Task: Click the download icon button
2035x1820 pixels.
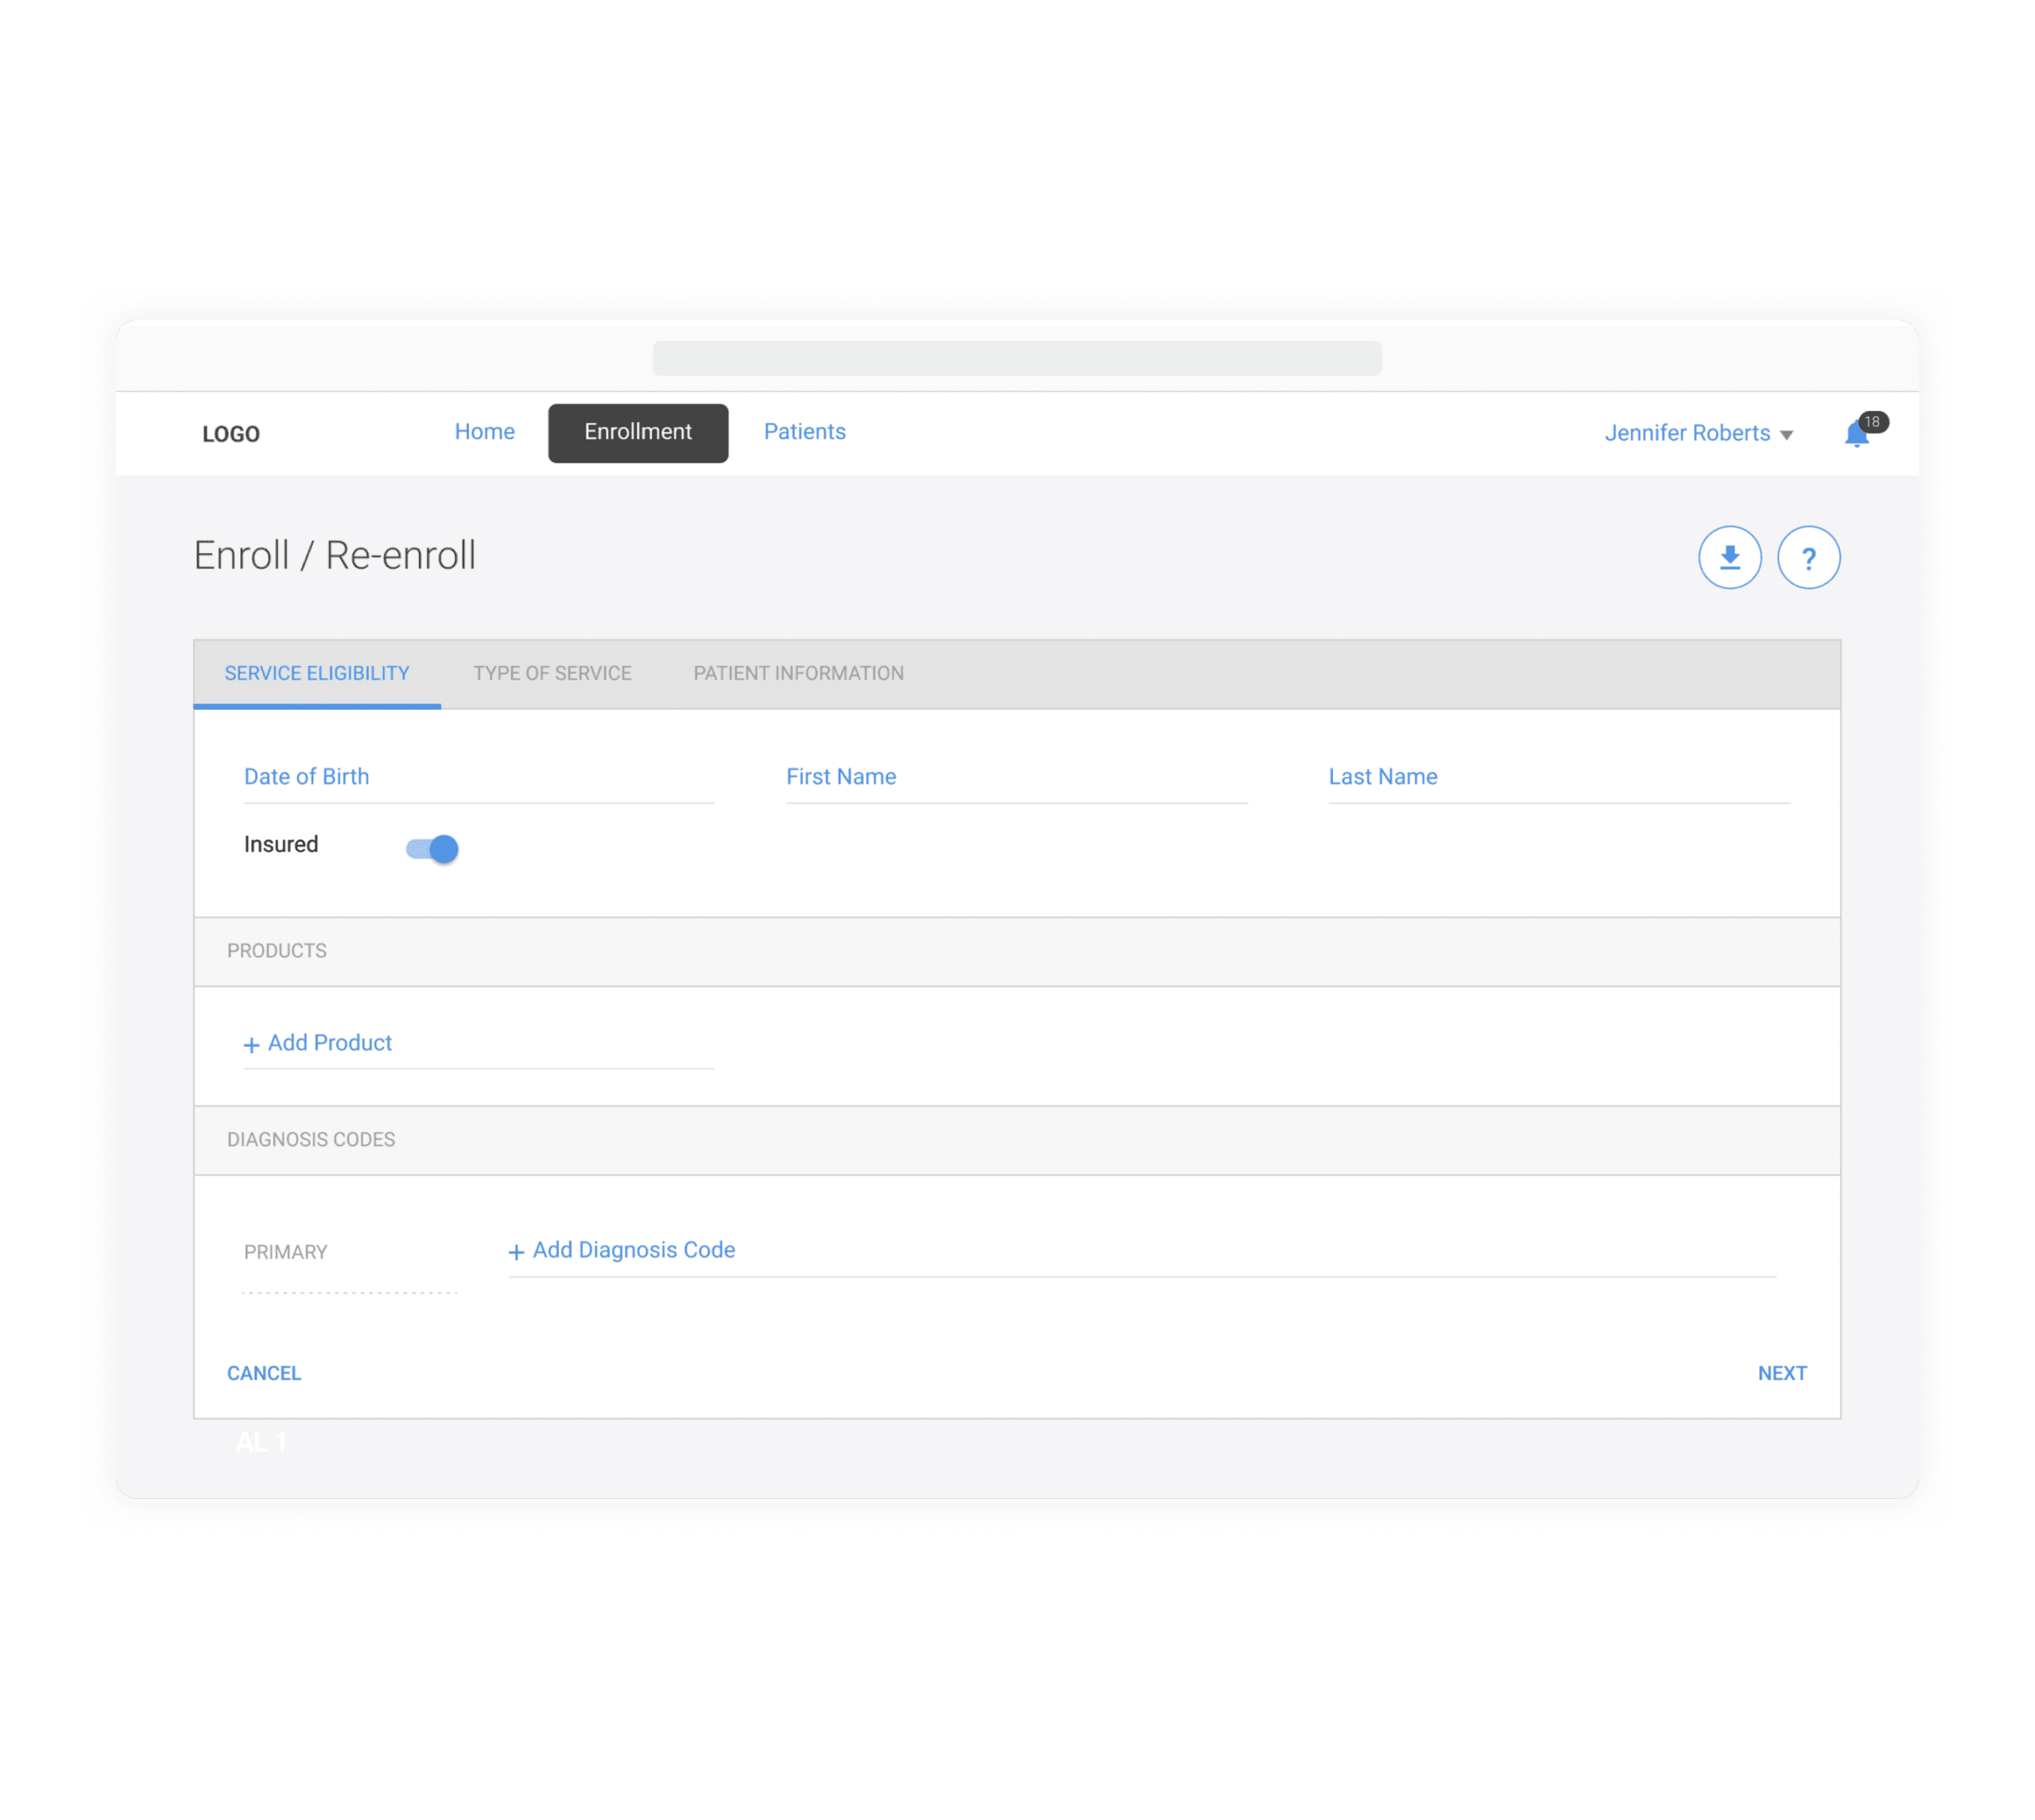Action: pyautogui.click(x=1729, y=557)
